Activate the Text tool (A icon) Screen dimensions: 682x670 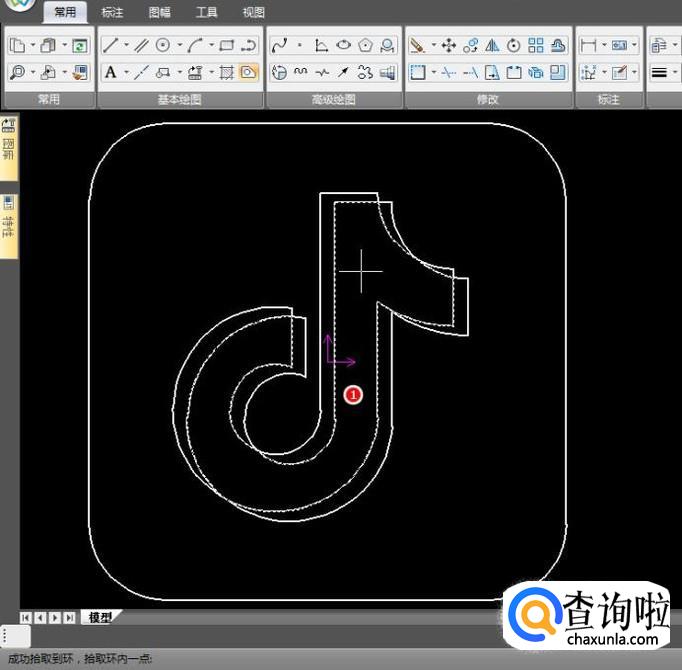110,72
